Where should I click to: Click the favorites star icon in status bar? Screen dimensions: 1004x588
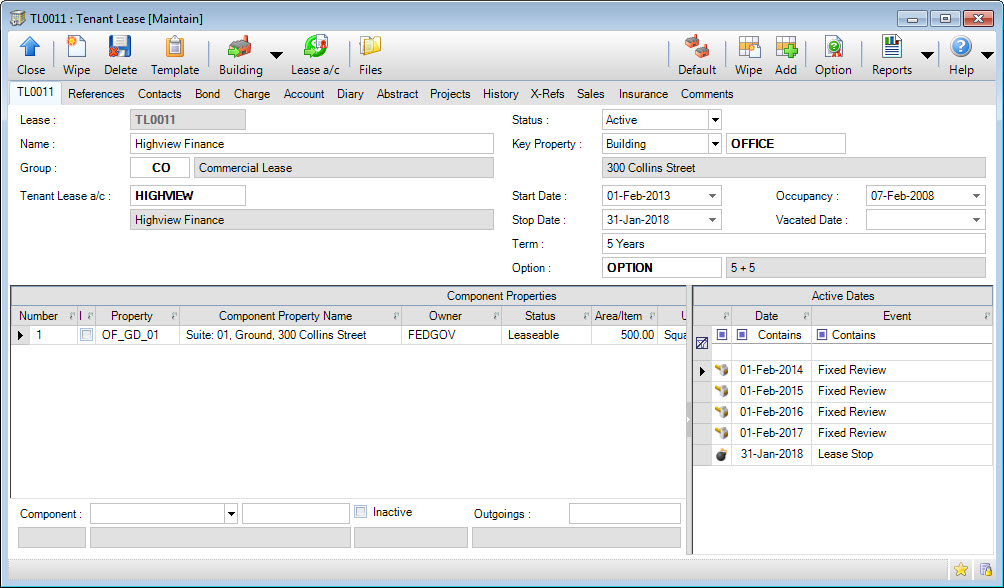[960, 569]
